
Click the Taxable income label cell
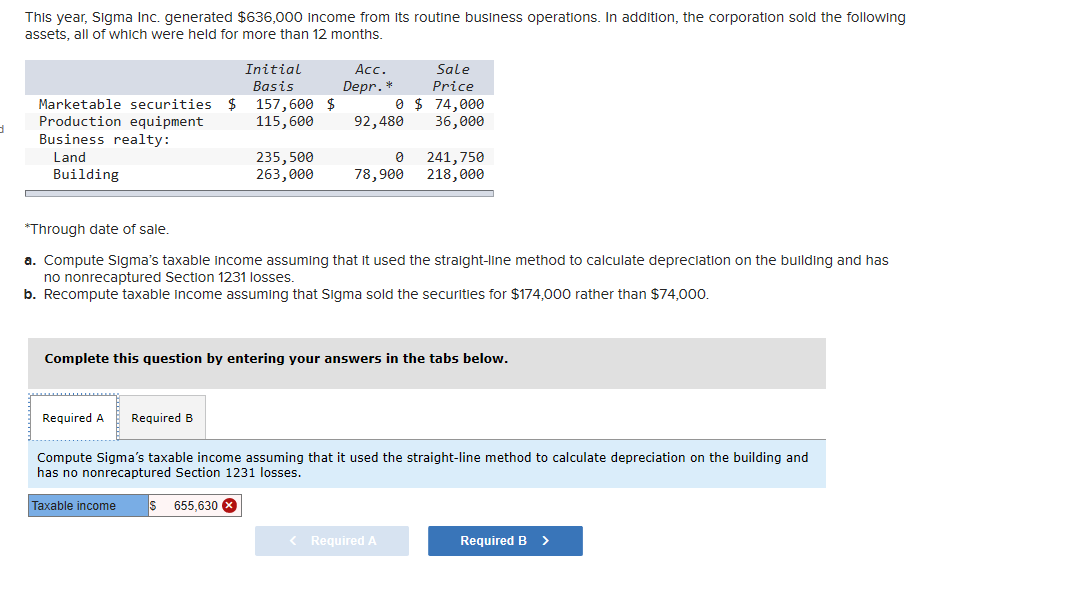click(x=85, y=505)
